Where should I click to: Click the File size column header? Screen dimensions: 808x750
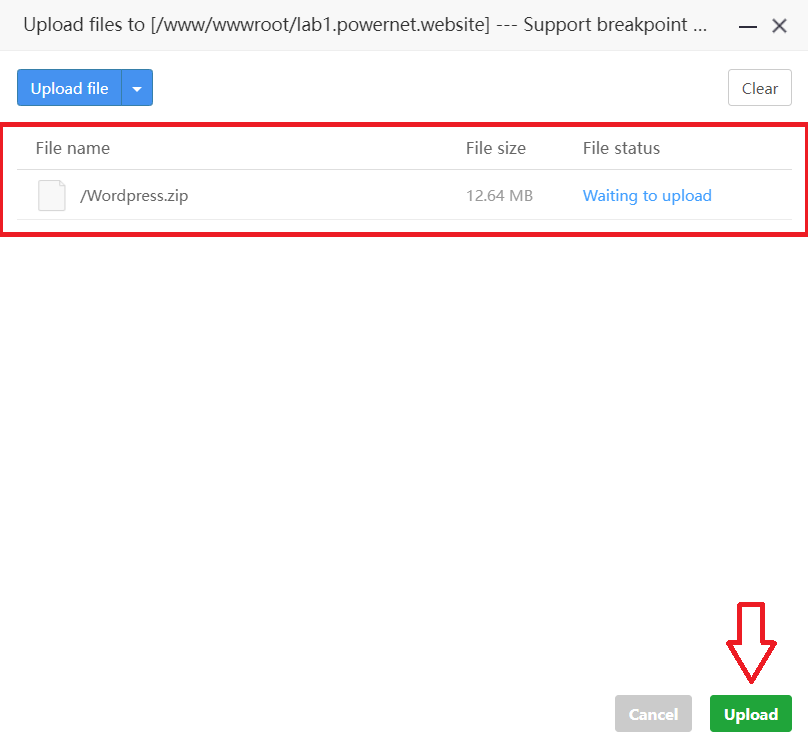click(x=496, y=148)
